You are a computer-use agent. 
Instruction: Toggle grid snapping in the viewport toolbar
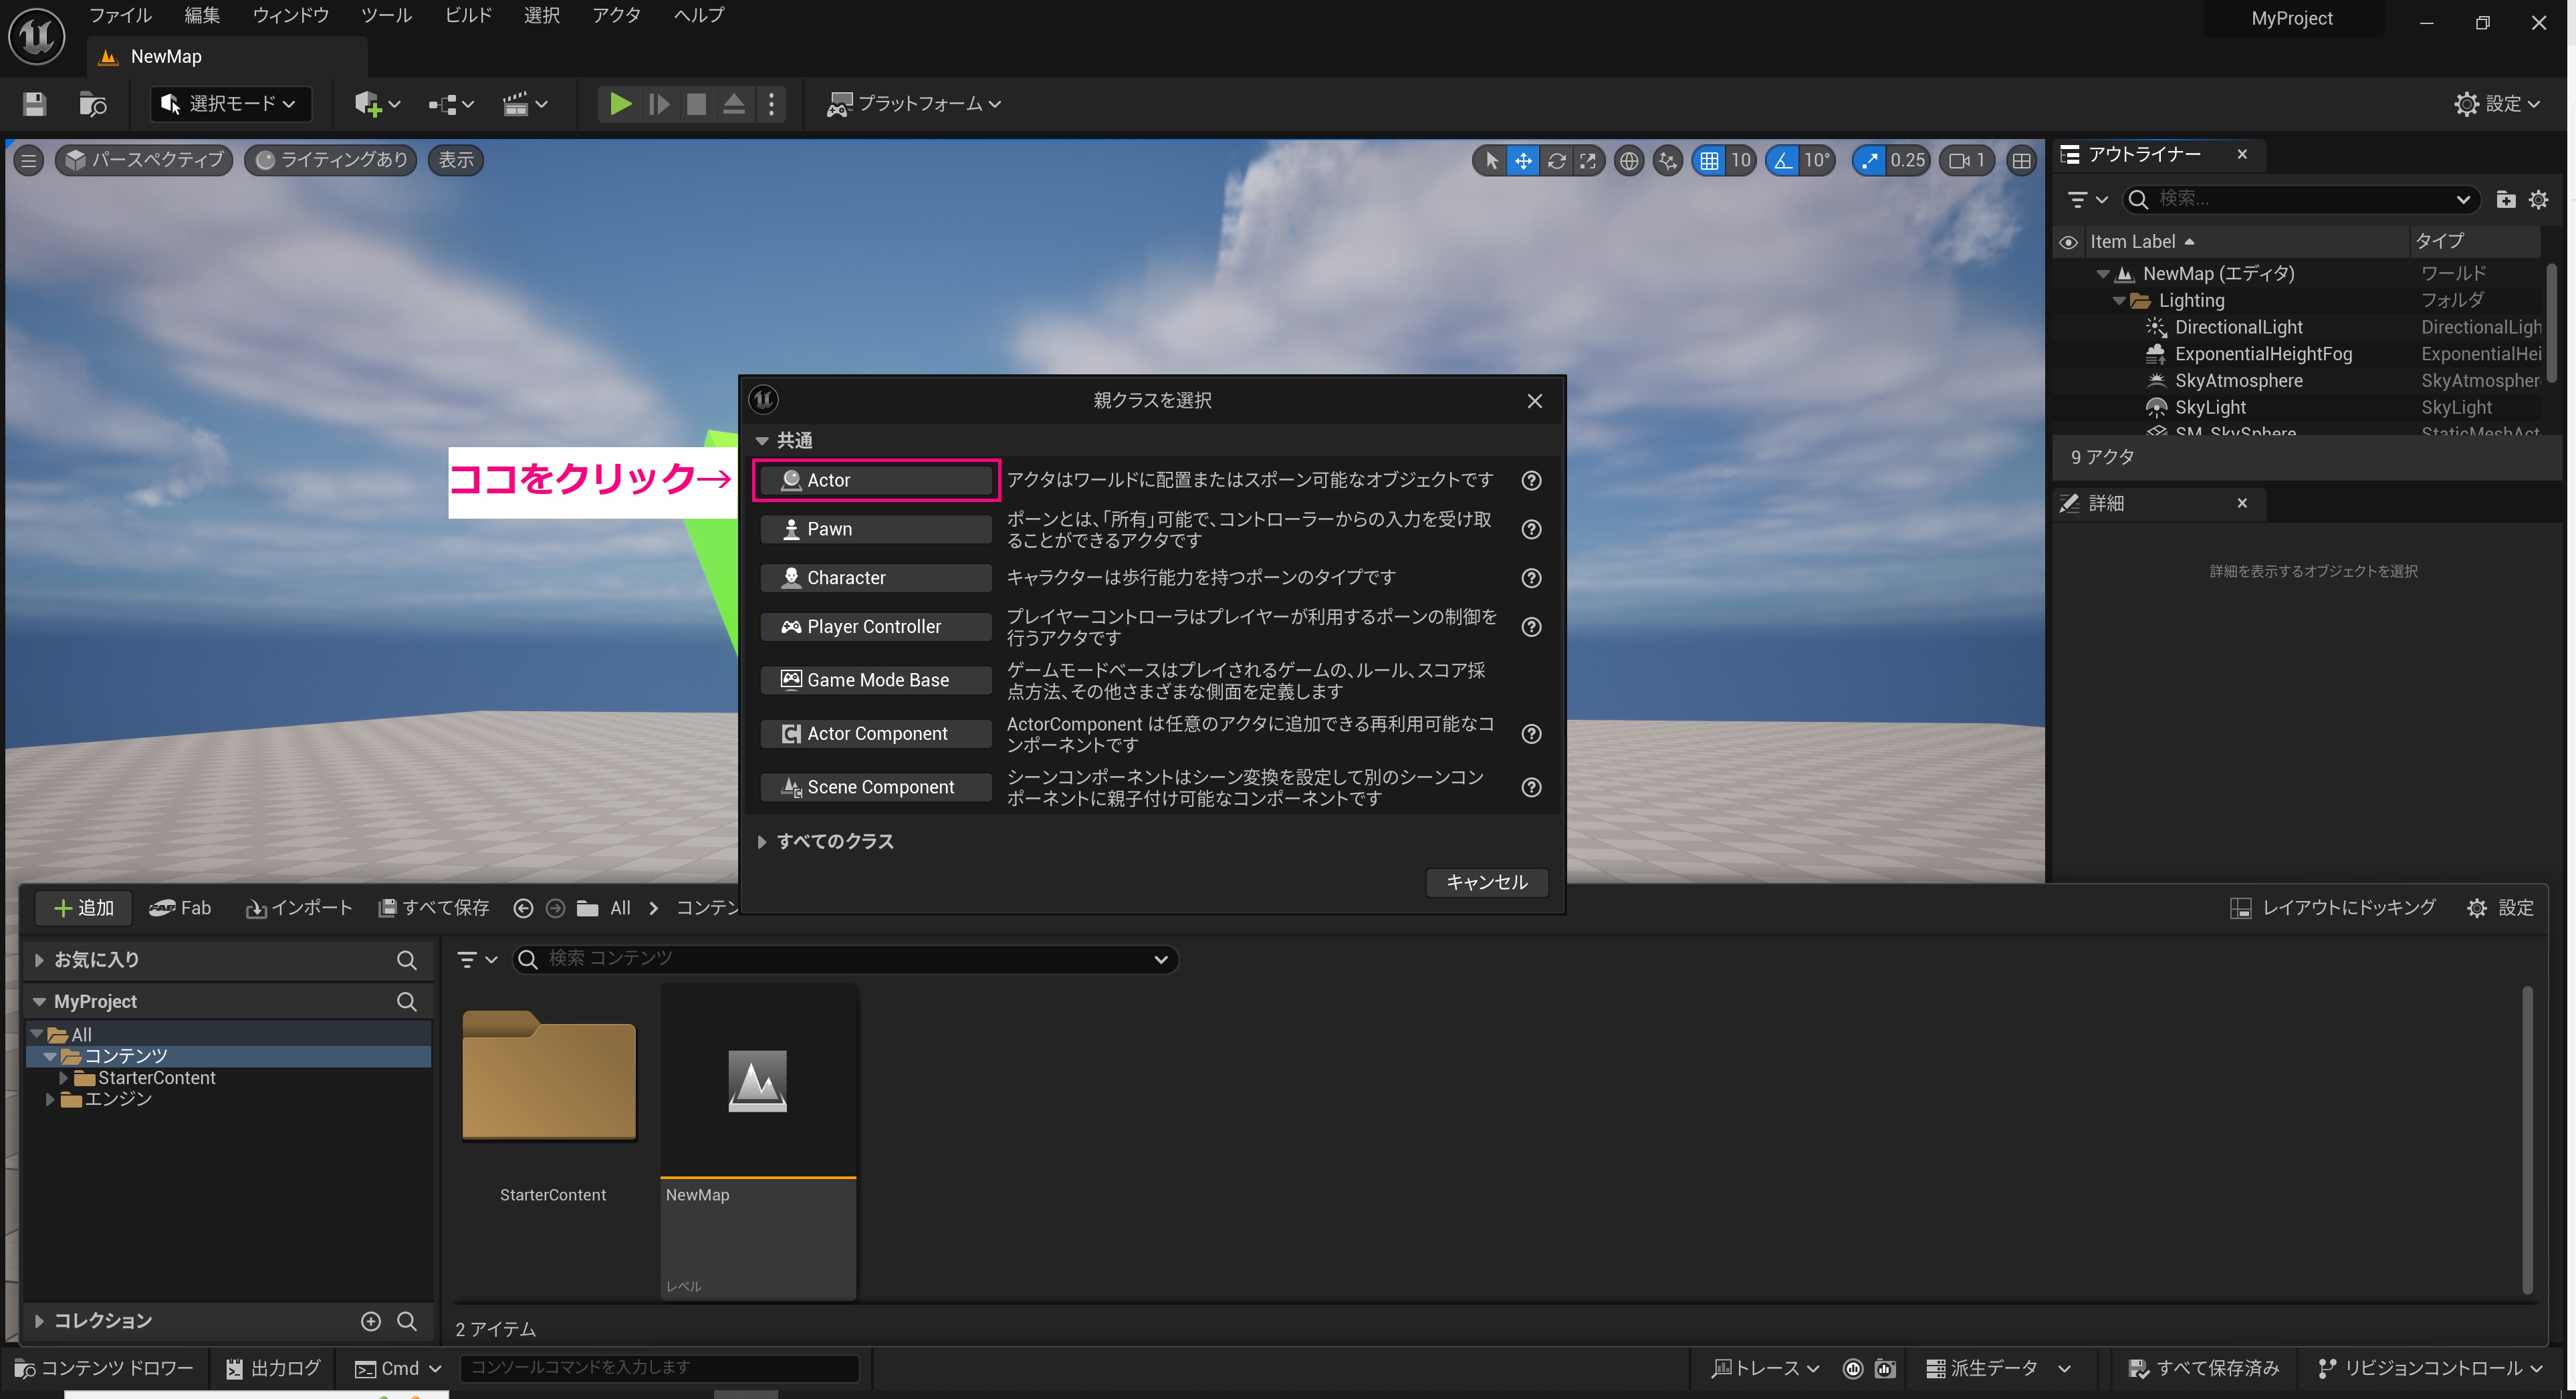[1711, 160]
